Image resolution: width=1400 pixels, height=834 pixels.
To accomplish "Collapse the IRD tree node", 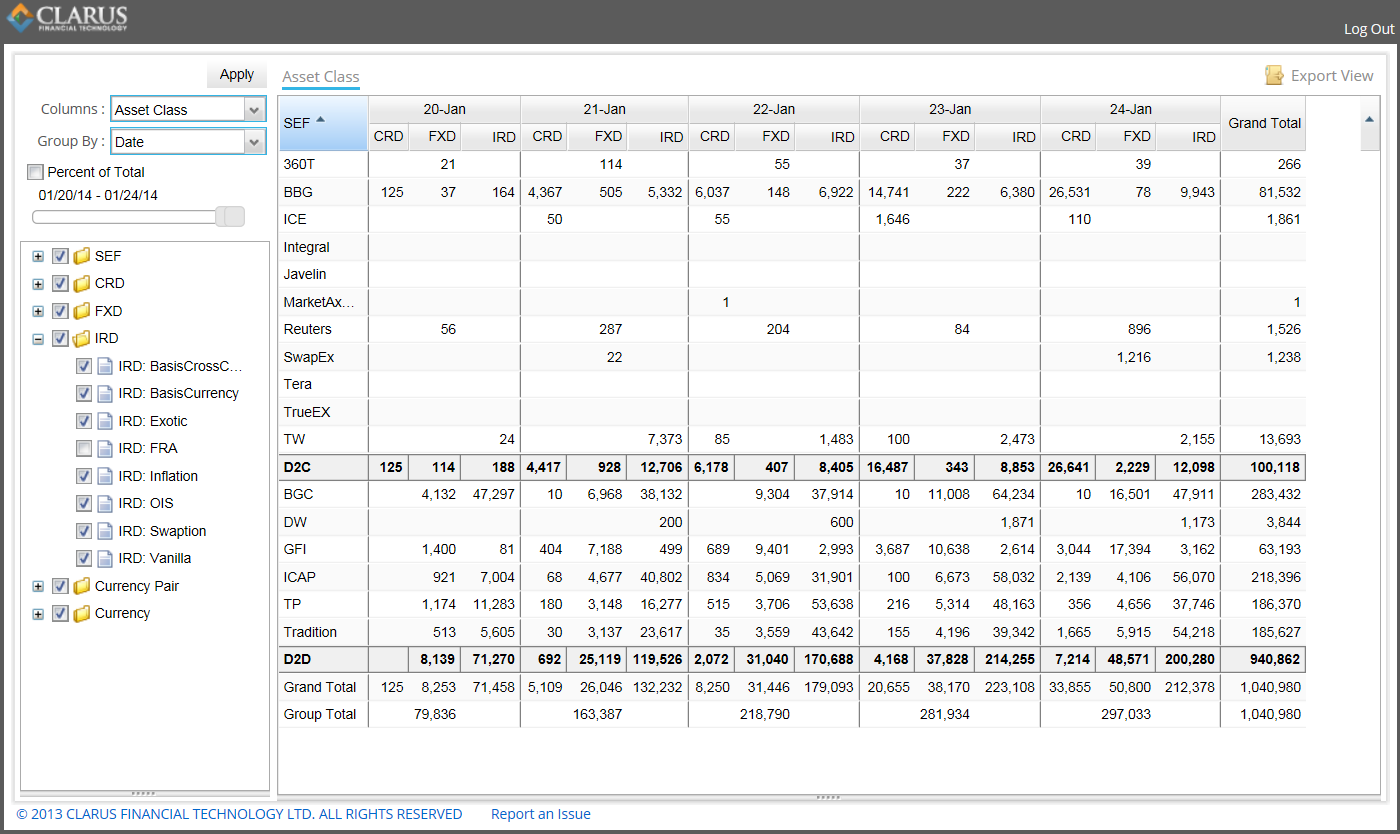I will [38, 338].
